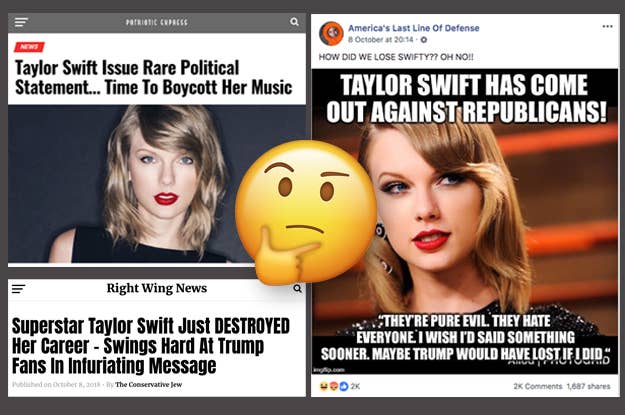Open the Taylor Swift boycott headline article
The image size is (625, 415).
(x=153, y=77)
